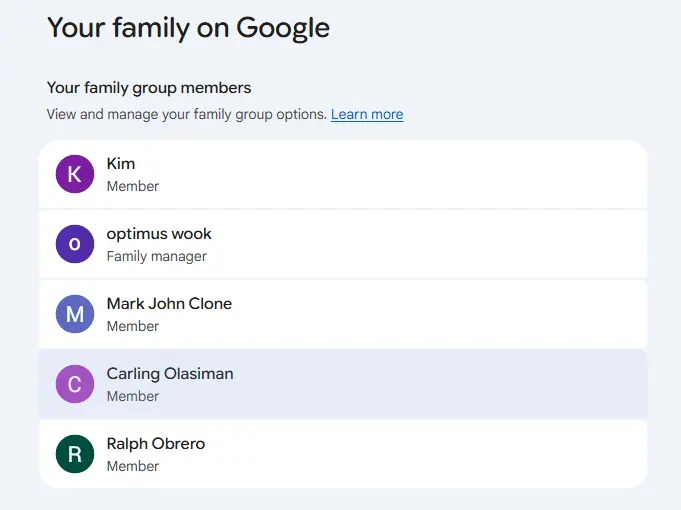Click Carling Olasiman's C avatar

coord(75,384)
